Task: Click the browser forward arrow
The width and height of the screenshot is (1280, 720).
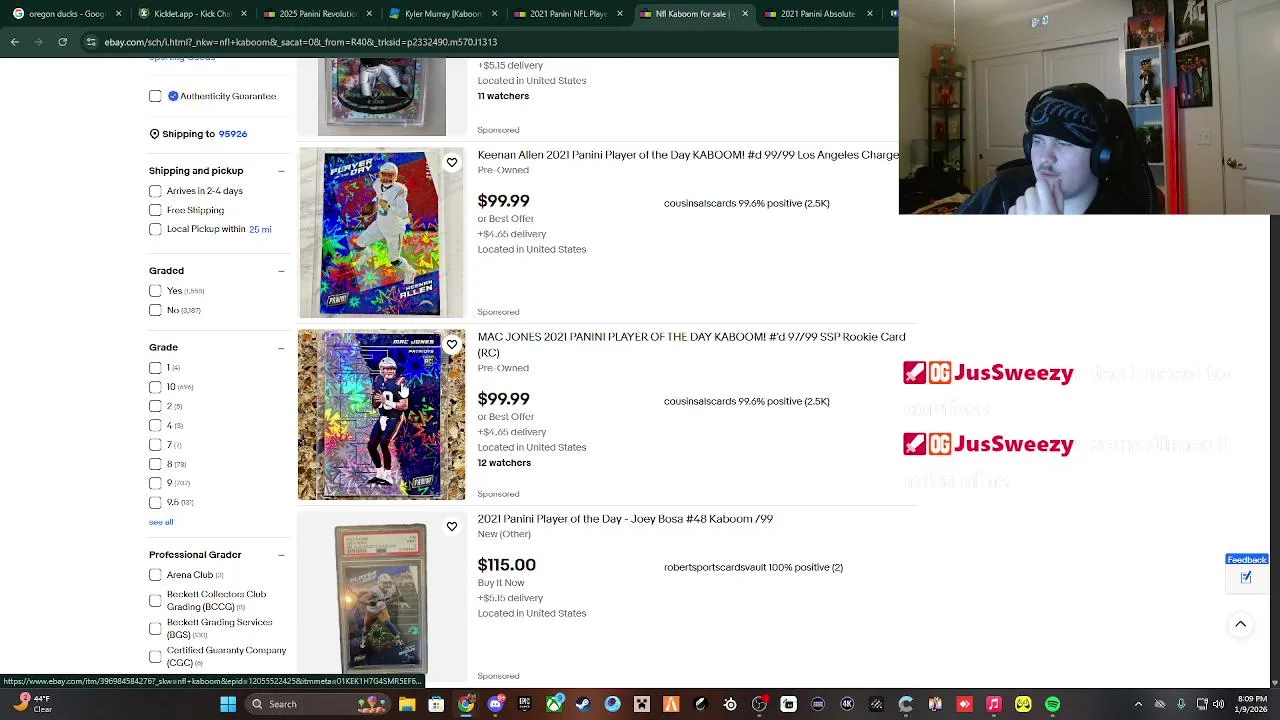Action: click(39, 42)
